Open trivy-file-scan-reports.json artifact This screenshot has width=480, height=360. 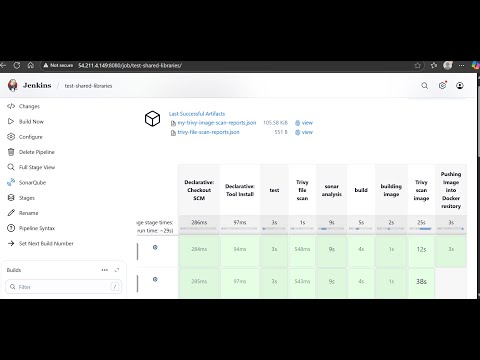pyautogui.click(x=208, y=132)
